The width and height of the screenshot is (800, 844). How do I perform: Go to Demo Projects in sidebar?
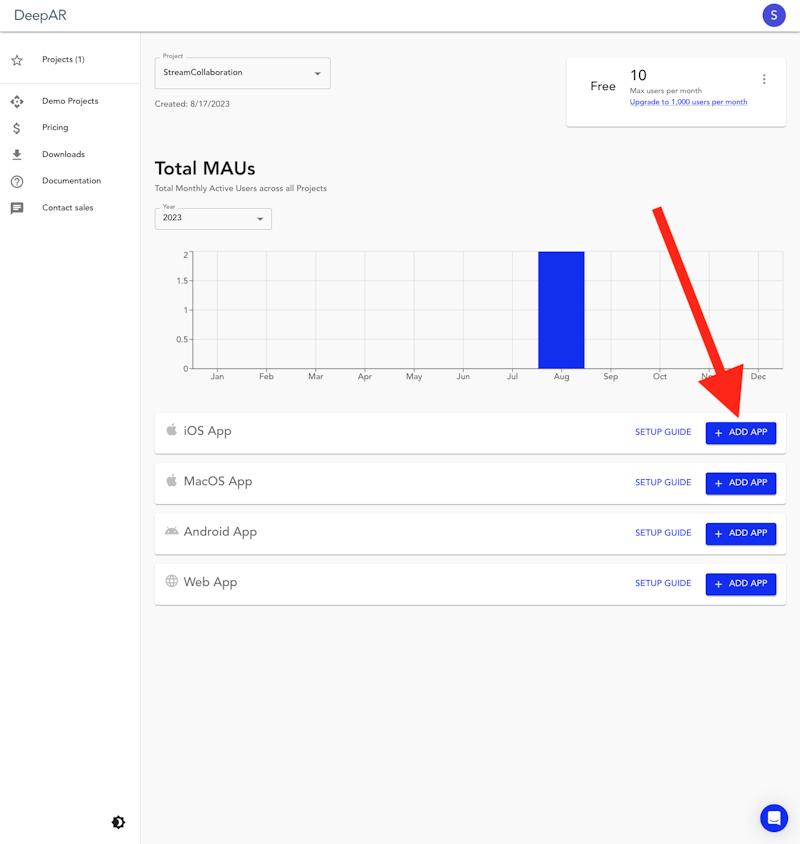coord(70,101)
